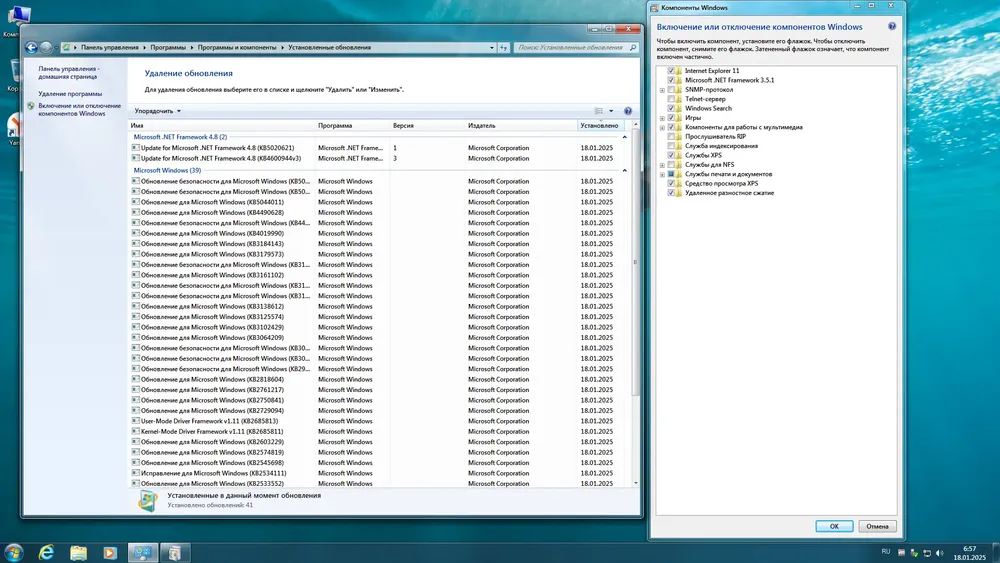This screenshot has width=1000, height=563.
Task: Click the OK button
Action: [x=834, y=526]
